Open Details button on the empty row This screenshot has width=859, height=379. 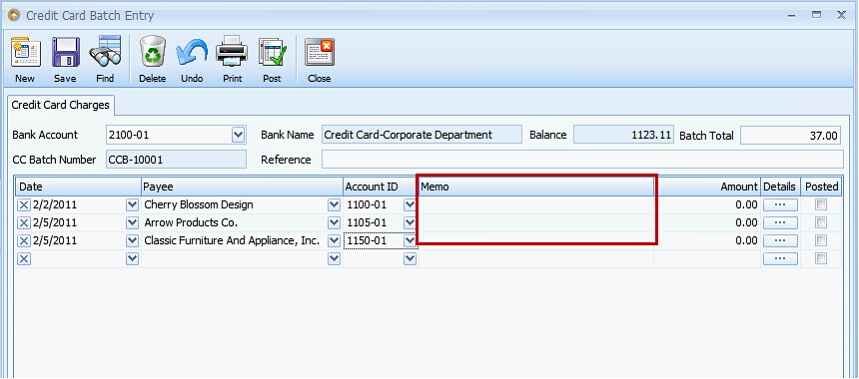click(780, 259)
